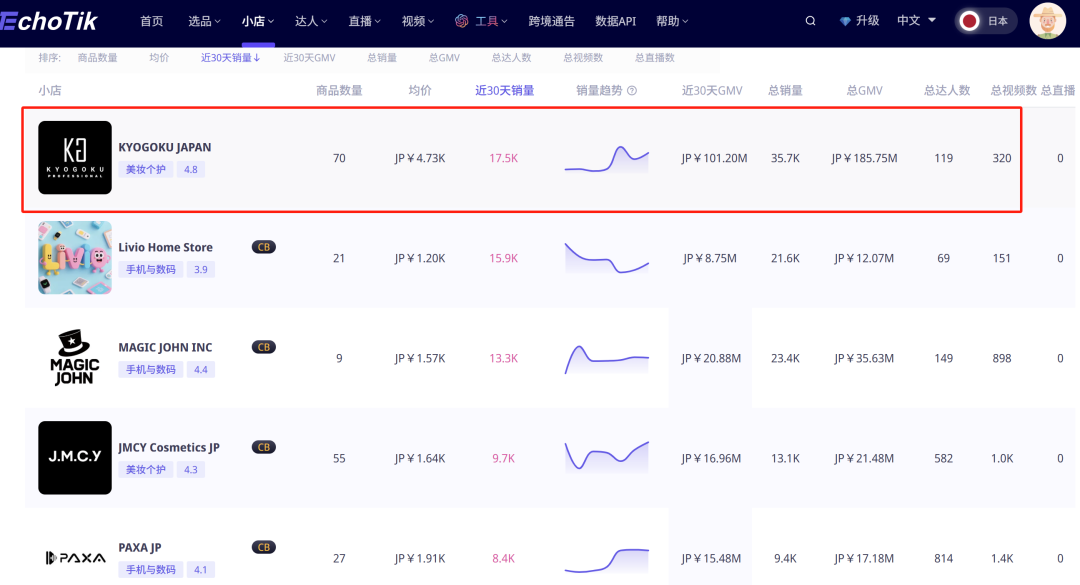Viewport: 1080px width, 585px height.
Task: Open the MAGIC JOHN store logo
Action: (75, 358)
